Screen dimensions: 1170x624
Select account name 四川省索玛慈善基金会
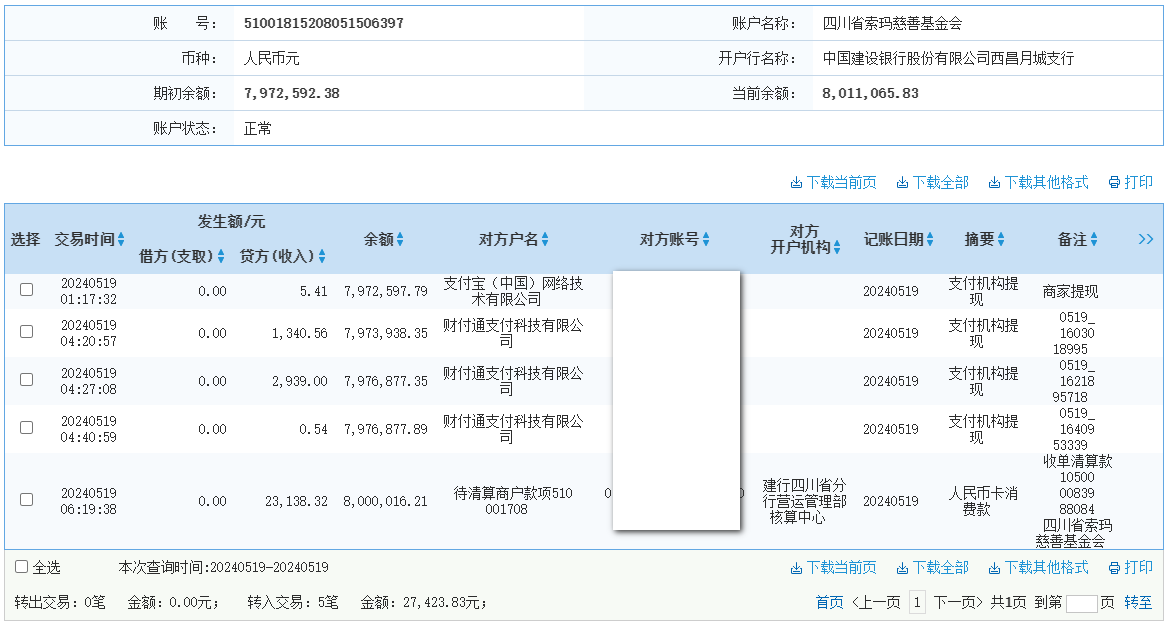(x=892, y=23)
